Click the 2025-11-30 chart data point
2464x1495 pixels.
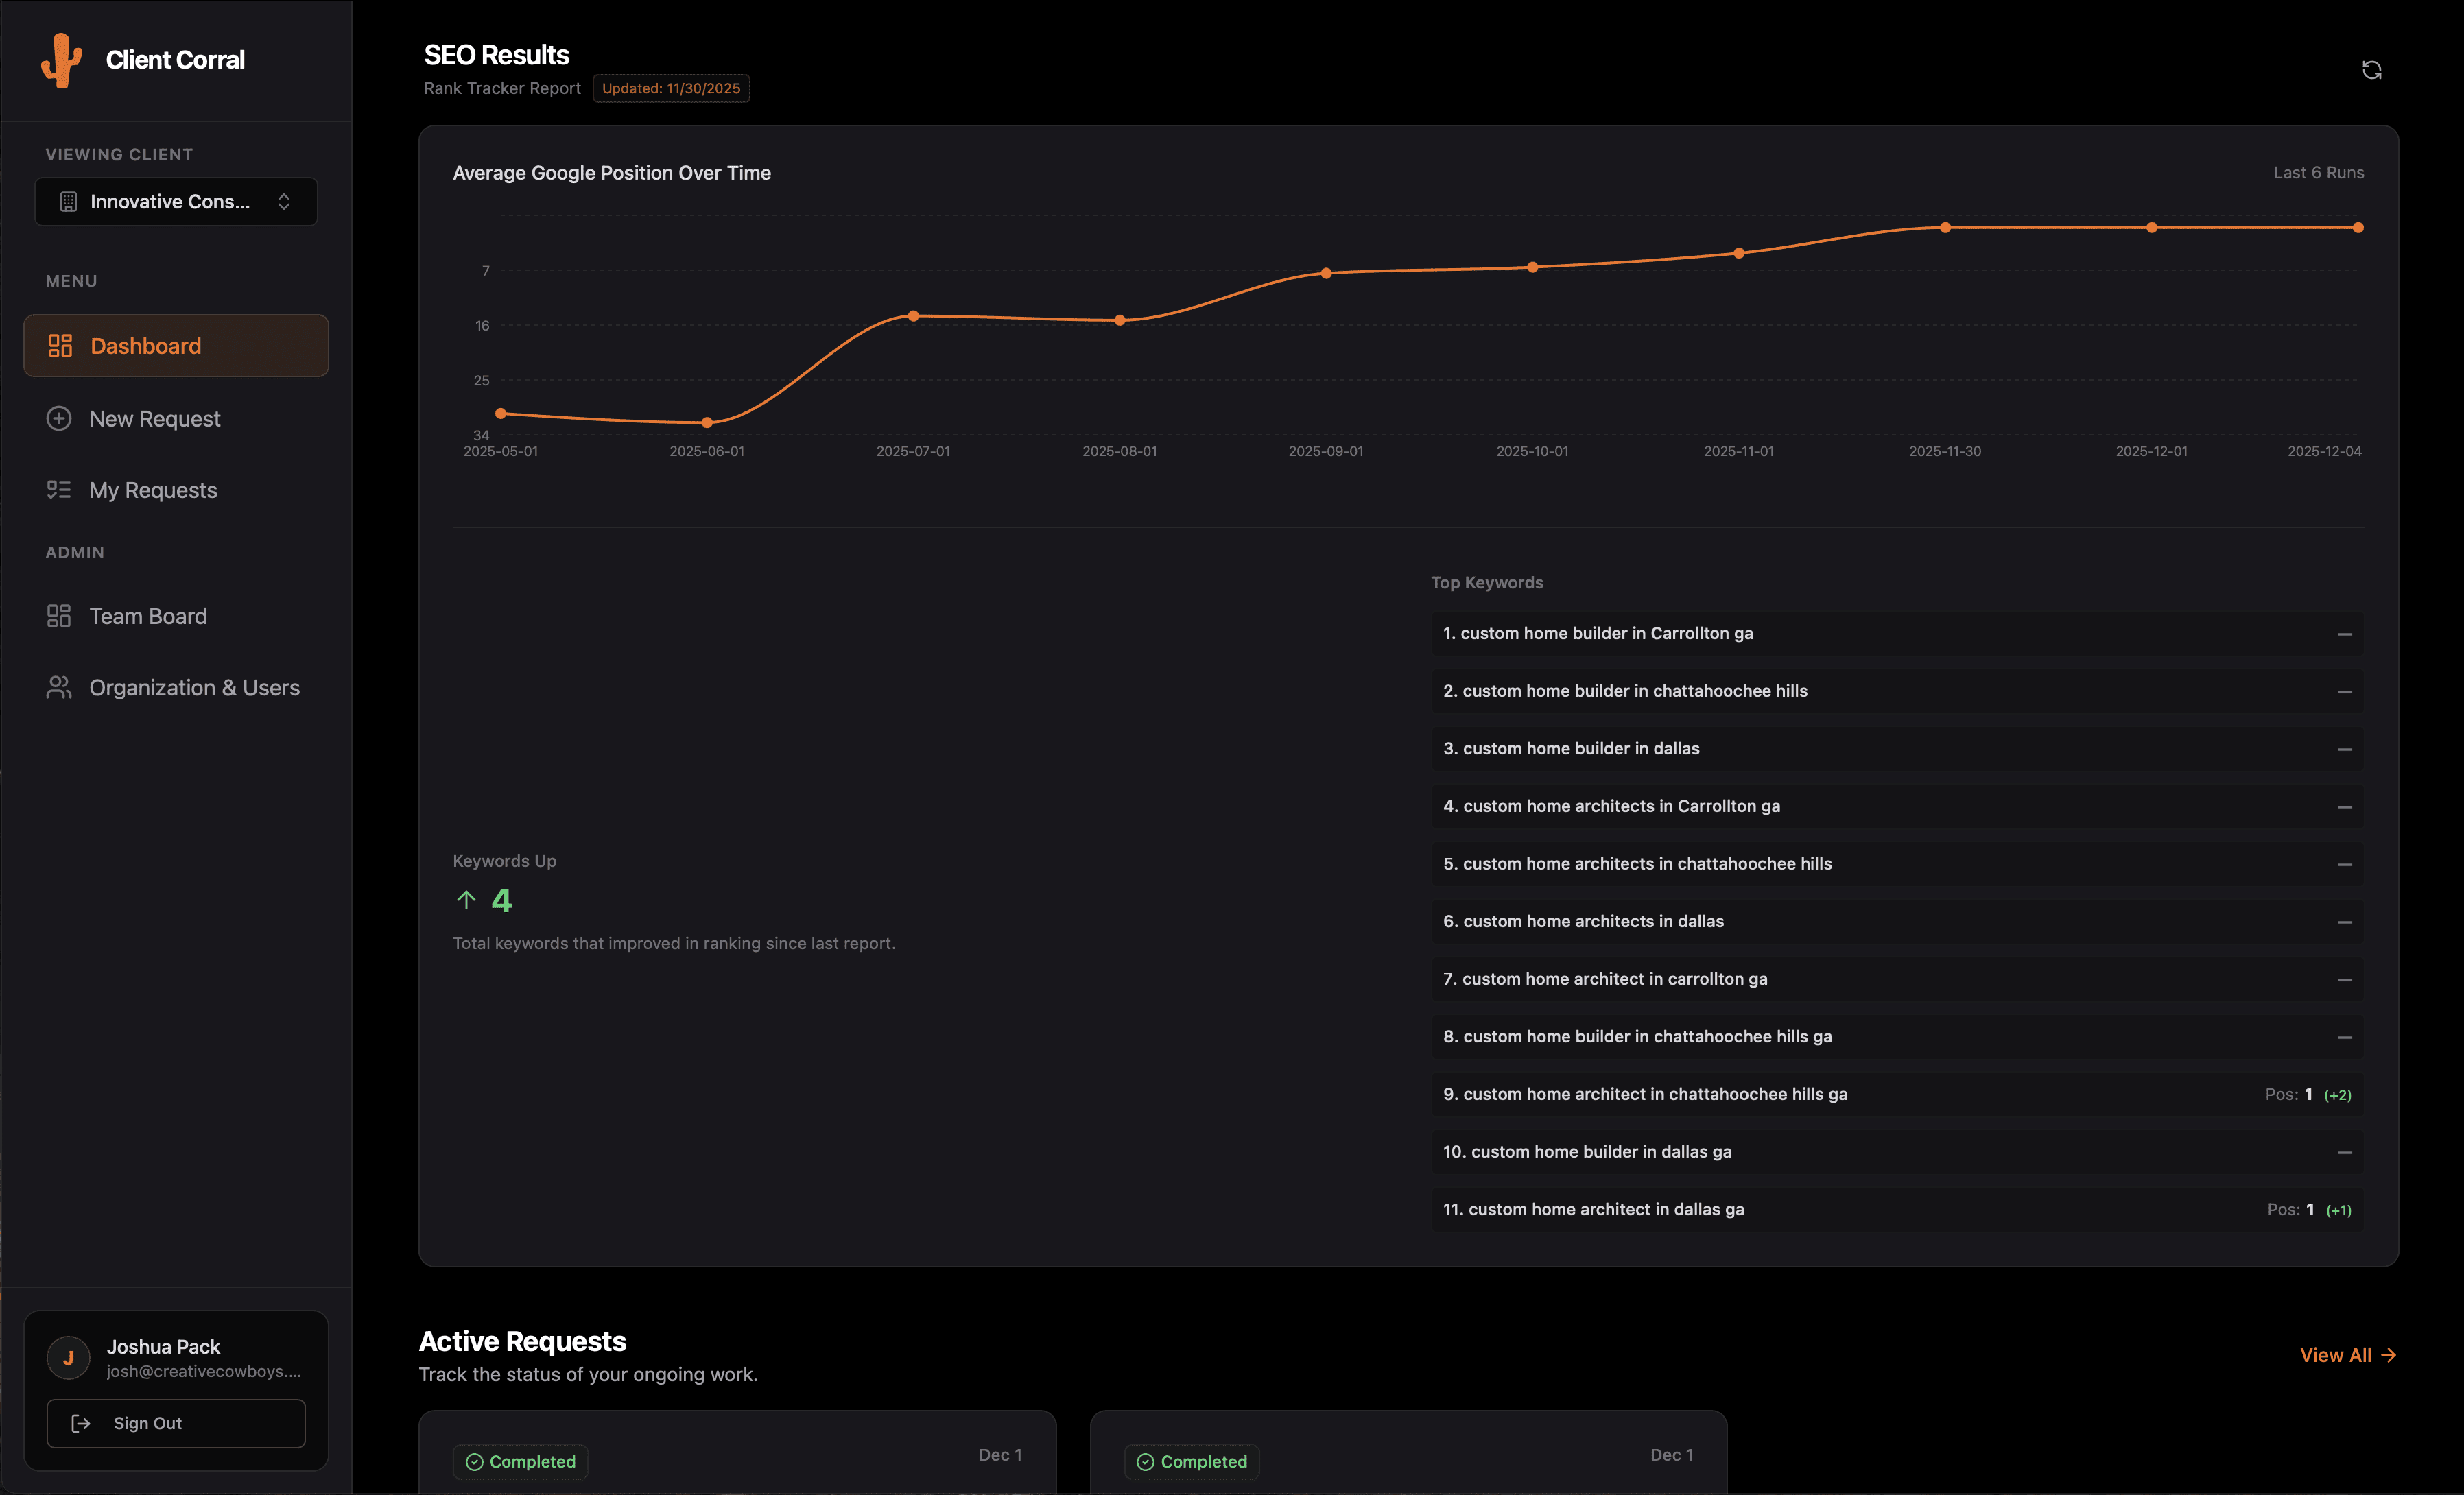pyautogui.click(x=1945, y=228)
